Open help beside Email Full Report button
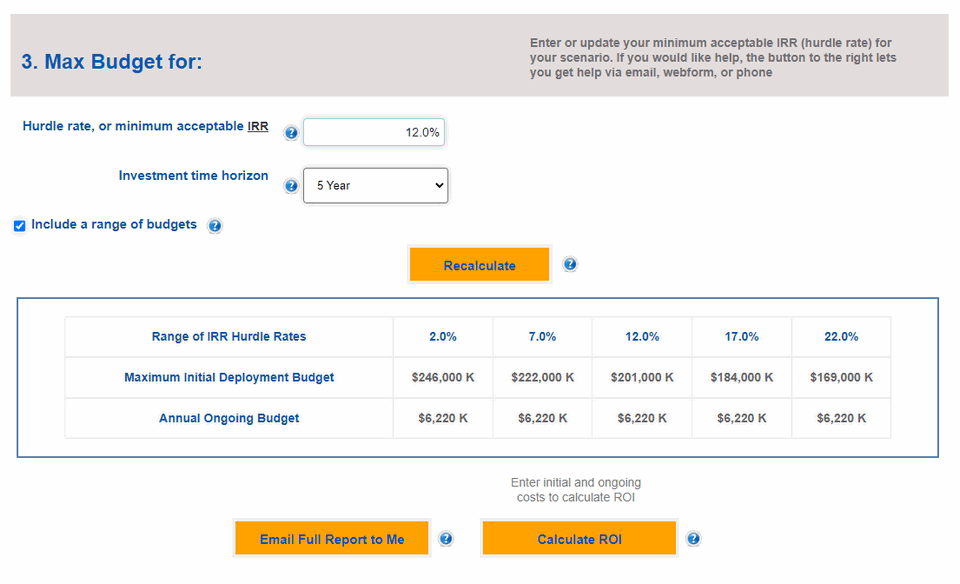960x584 pixels. click(445, 538)
